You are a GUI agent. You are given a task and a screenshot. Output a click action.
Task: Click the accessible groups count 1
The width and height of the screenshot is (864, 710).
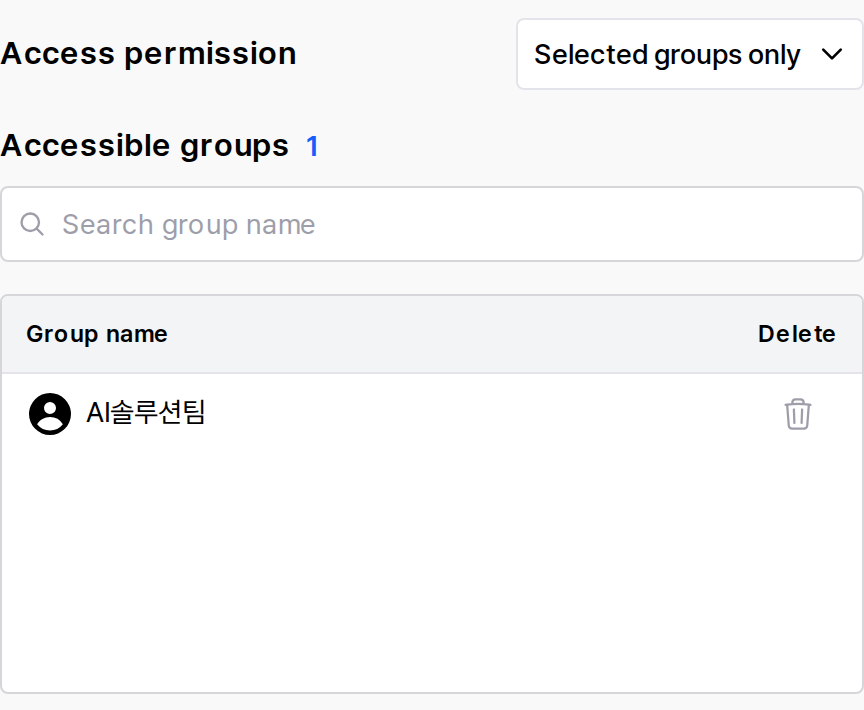312,147
